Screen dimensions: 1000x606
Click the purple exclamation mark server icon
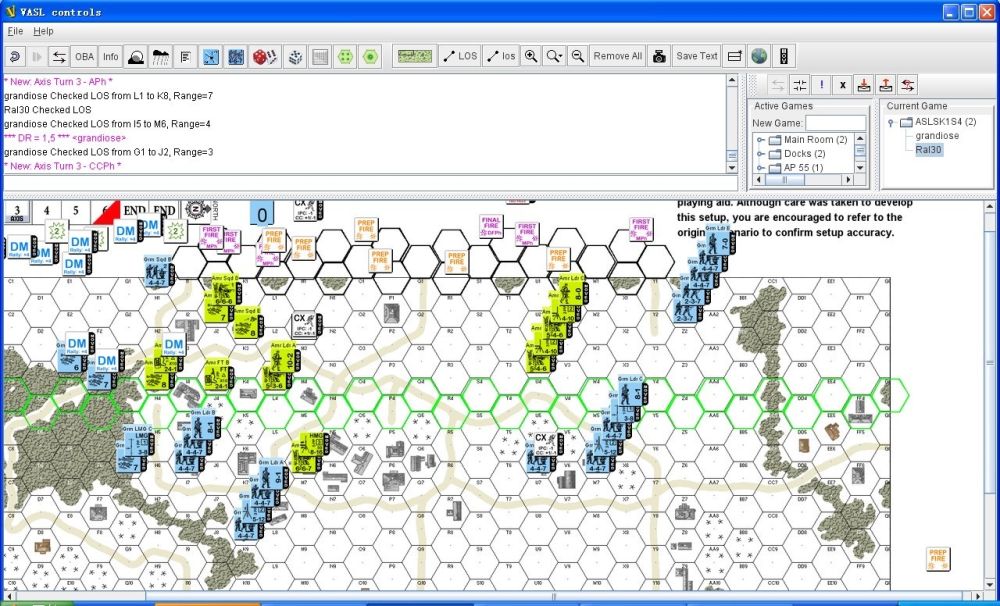[821, 85]
